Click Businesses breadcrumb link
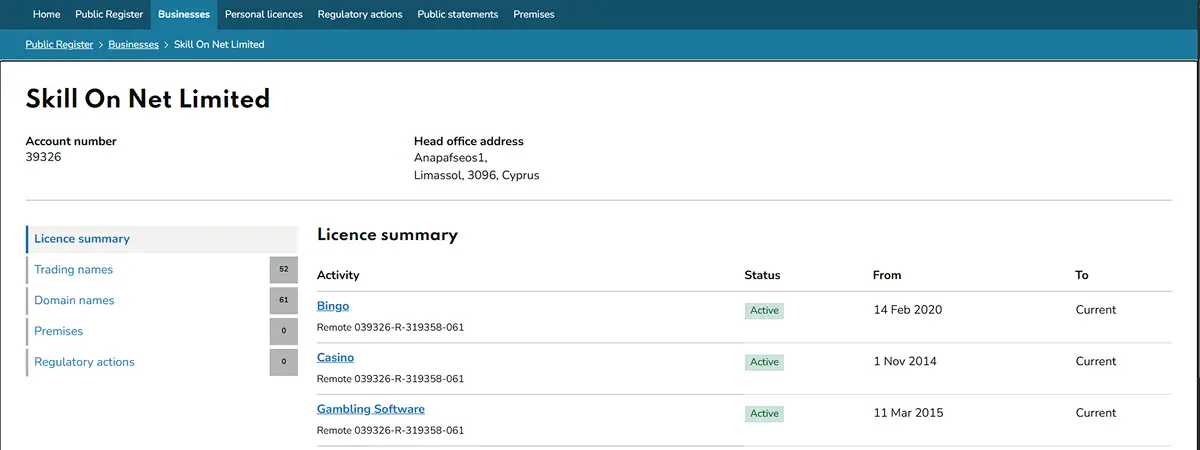1200x450 pixels. click(134, 44)
